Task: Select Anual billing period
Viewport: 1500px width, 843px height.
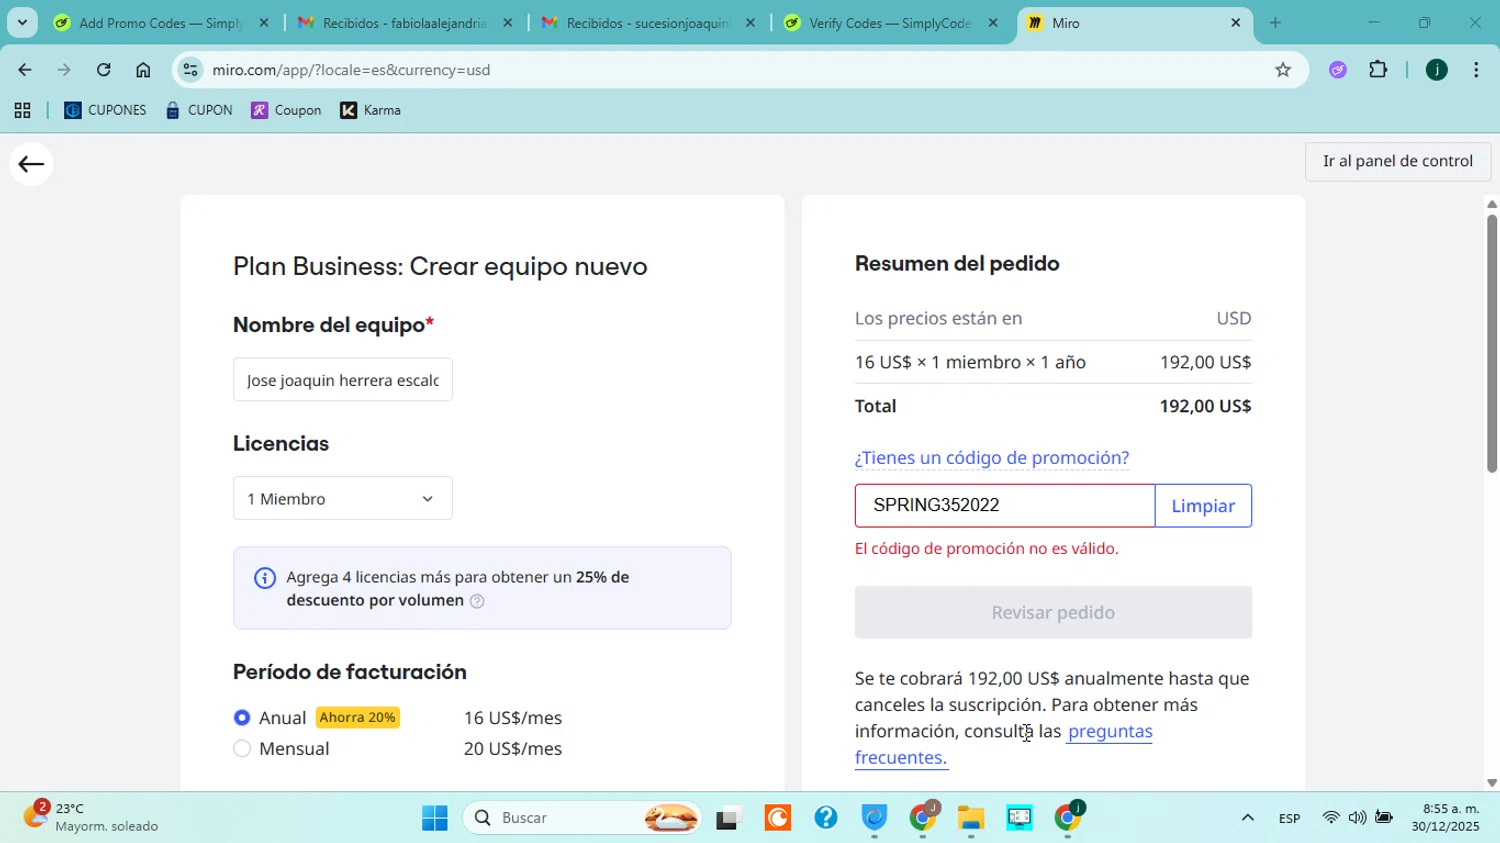Action: 242,718
